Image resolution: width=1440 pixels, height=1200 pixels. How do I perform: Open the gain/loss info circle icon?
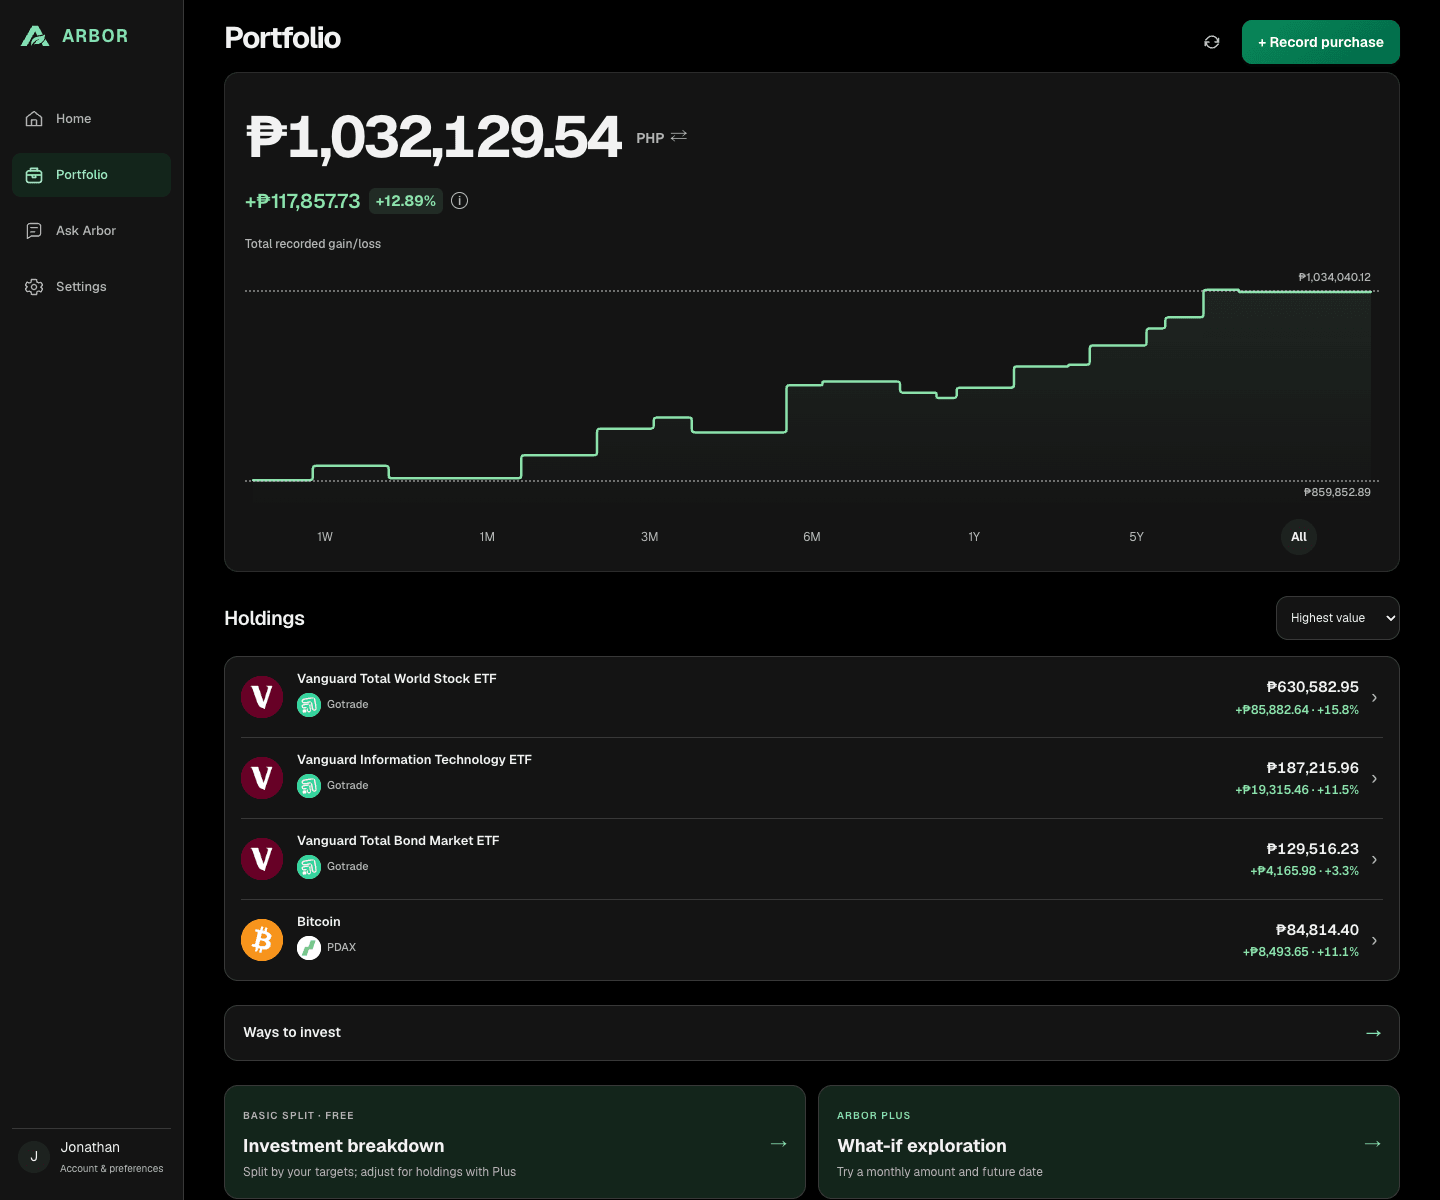tap(460, 201)
